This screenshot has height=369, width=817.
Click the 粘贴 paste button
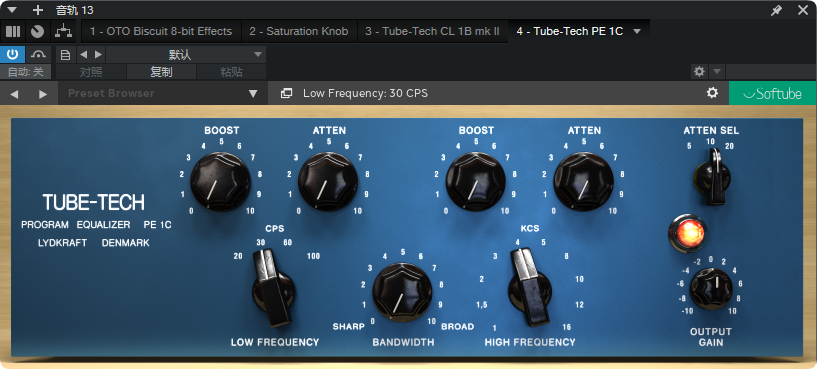coord(231,72)
